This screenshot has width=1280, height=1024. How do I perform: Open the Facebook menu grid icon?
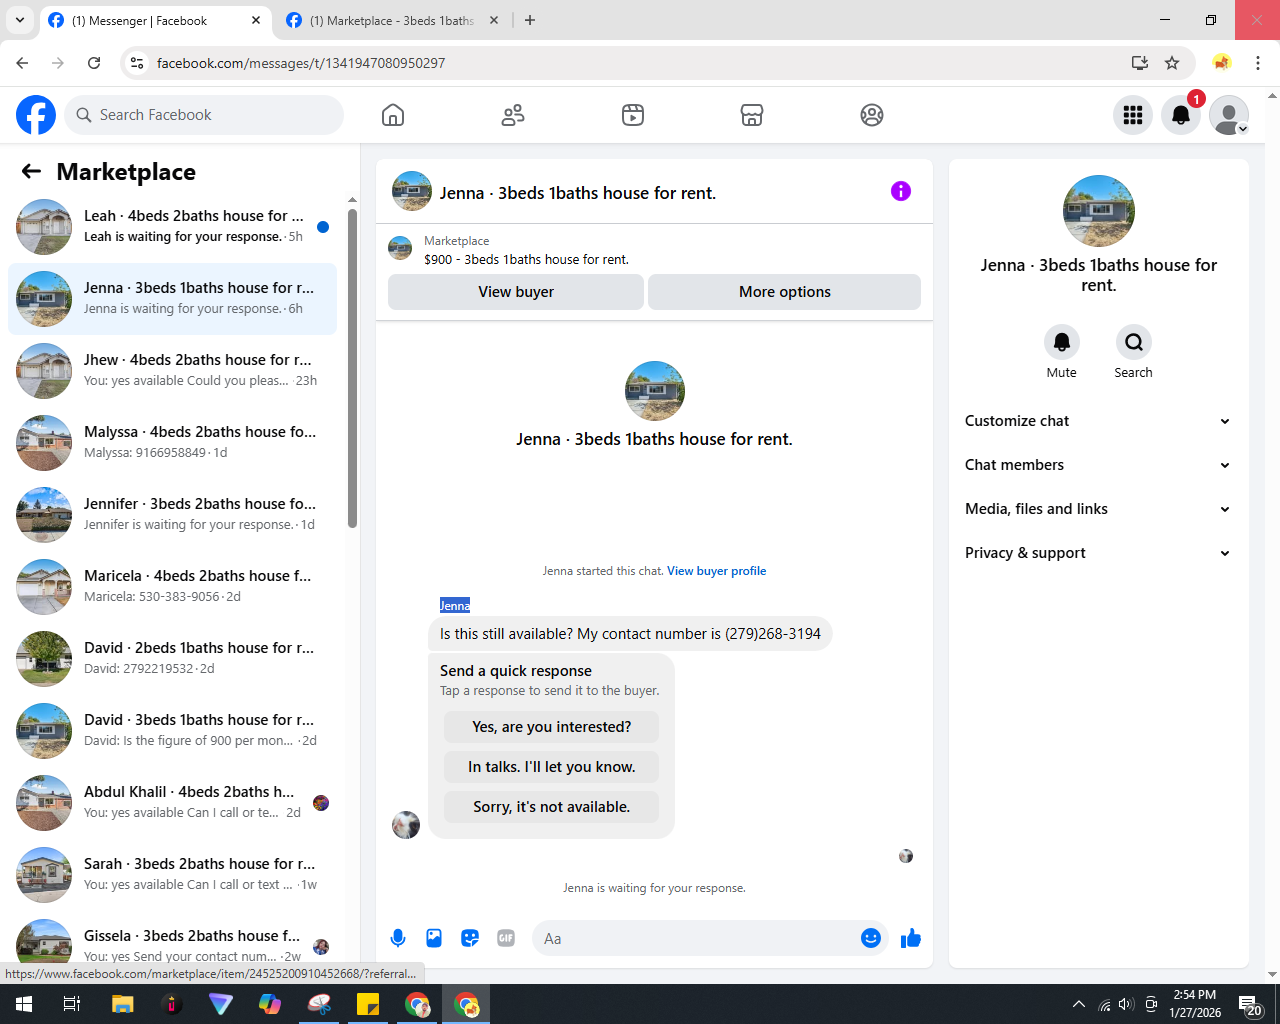[1133, 115]
